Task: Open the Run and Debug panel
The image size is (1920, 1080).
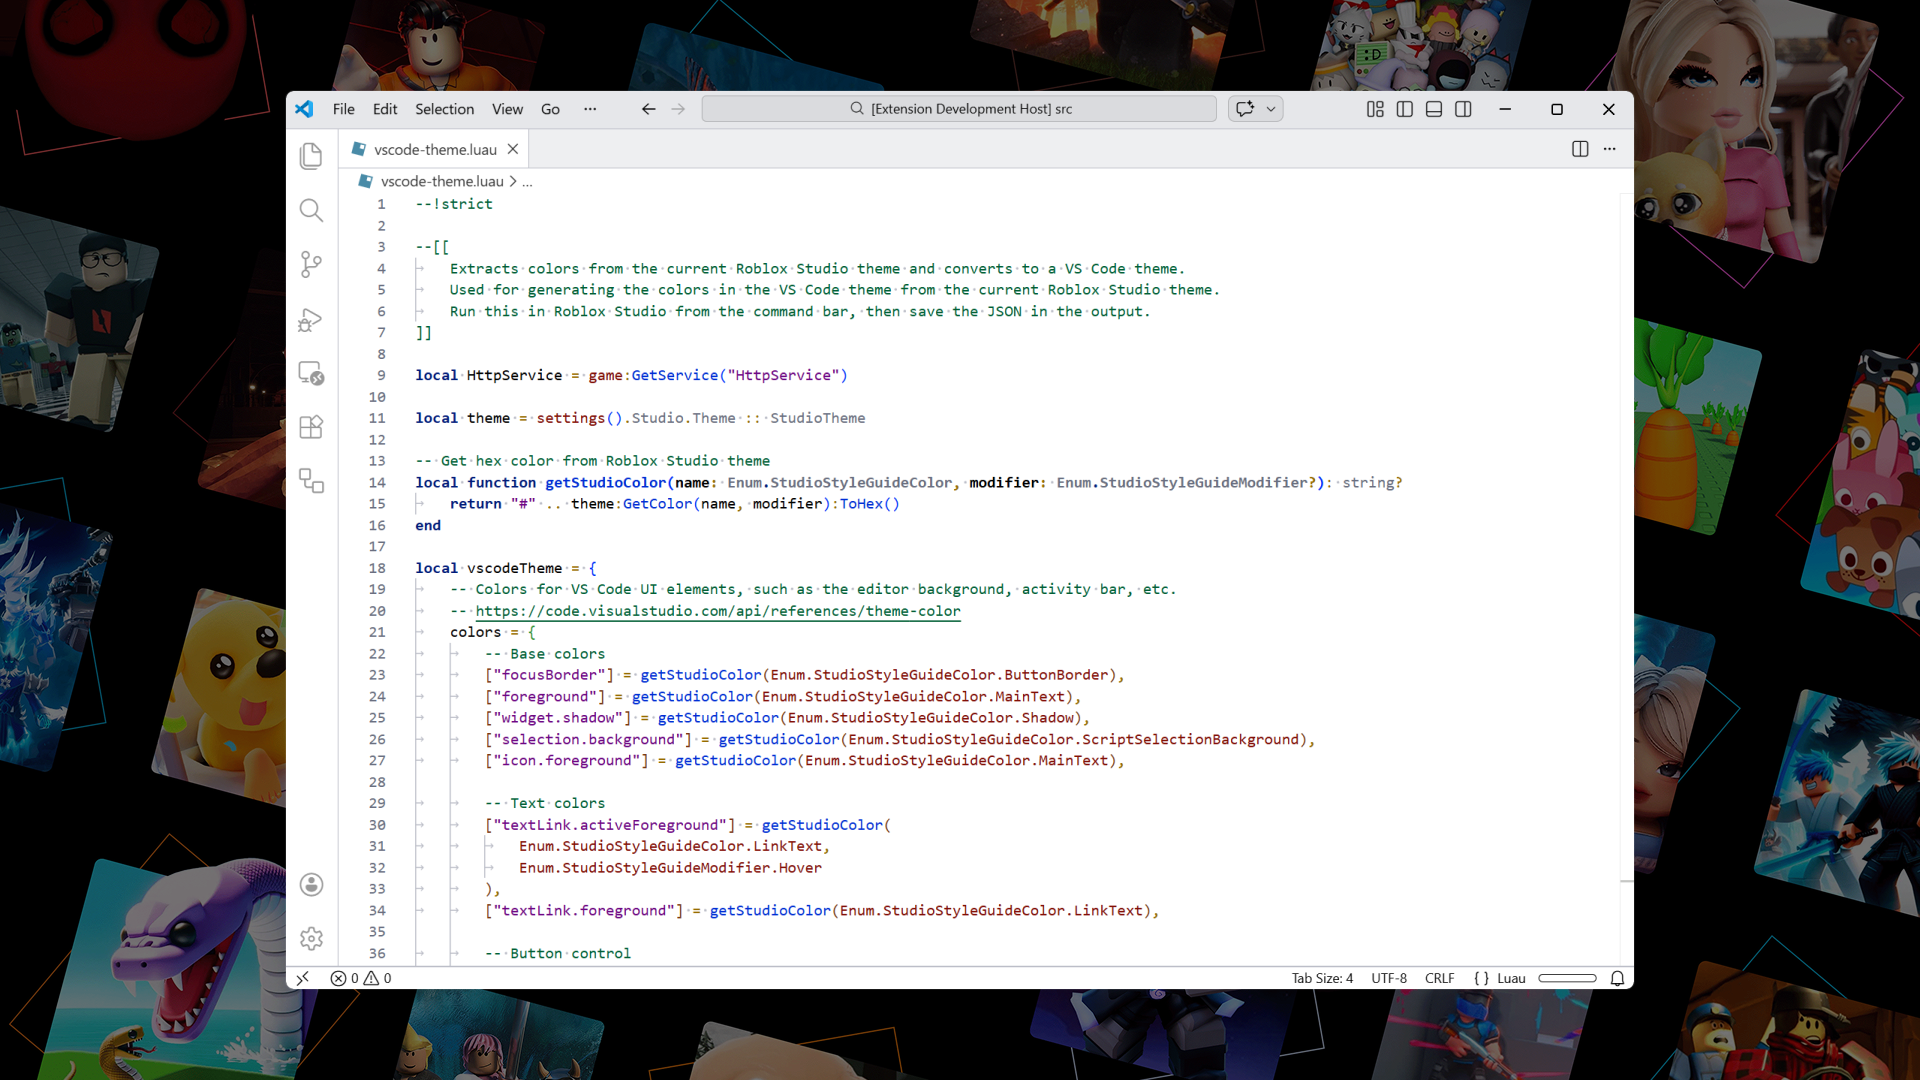Action: tap(311, 320)
